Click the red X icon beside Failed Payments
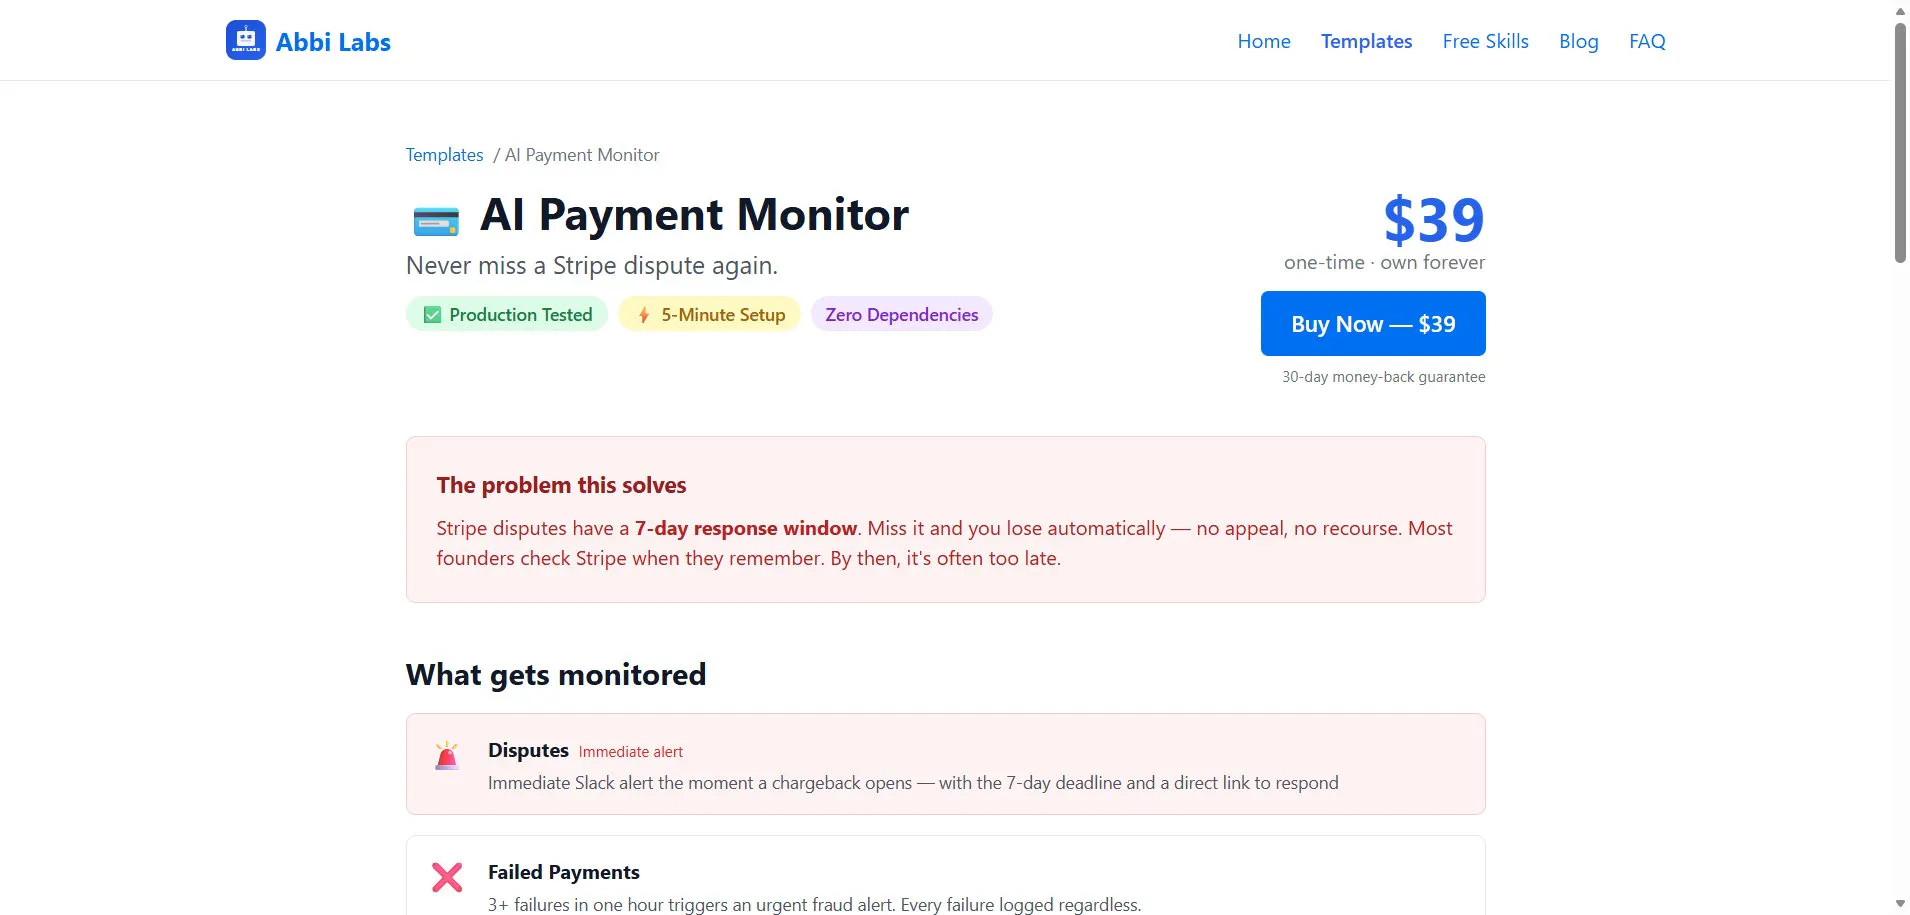This screenshot has width=1910, height=915. click(447, 877)
